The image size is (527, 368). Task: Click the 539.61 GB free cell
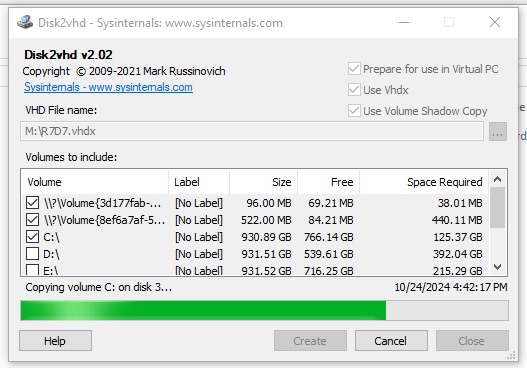pyautogui.click(x=329, y=254)
